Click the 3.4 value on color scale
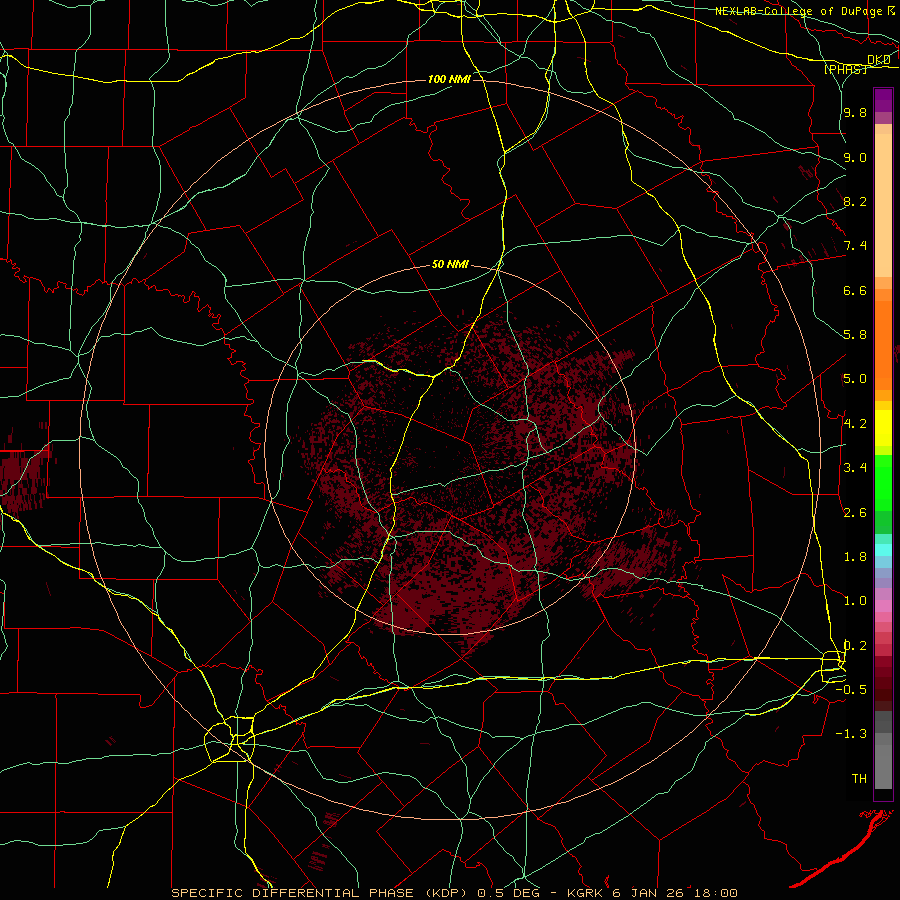This screenshot has width=900, height=900. click(855, 468)
